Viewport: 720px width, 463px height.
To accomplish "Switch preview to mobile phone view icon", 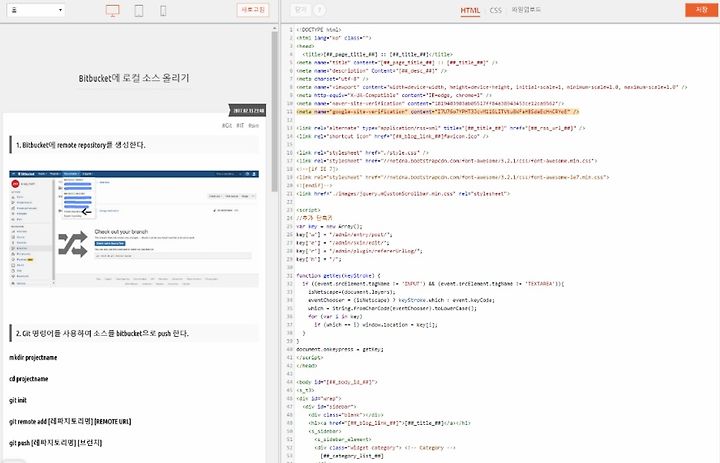I will click(x=163, y=10).
